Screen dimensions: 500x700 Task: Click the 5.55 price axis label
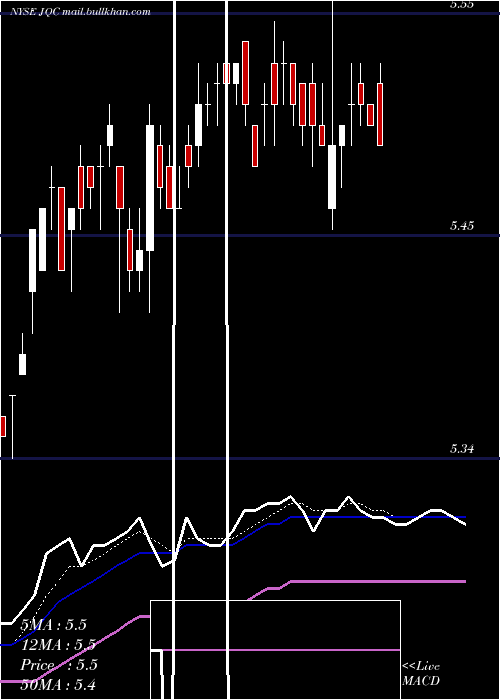pos(462,4)
